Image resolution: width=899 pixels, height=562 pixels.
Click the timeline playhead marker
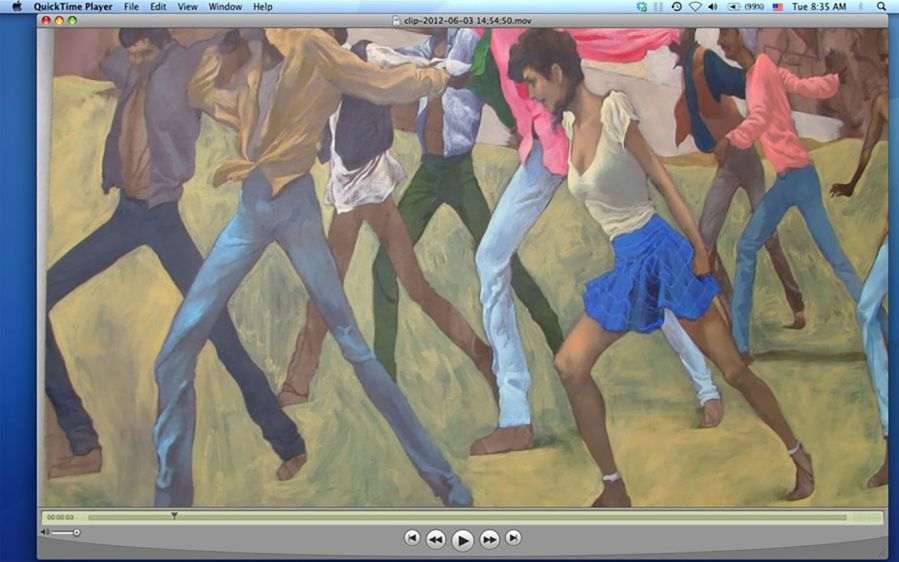[x=174, y=516]
